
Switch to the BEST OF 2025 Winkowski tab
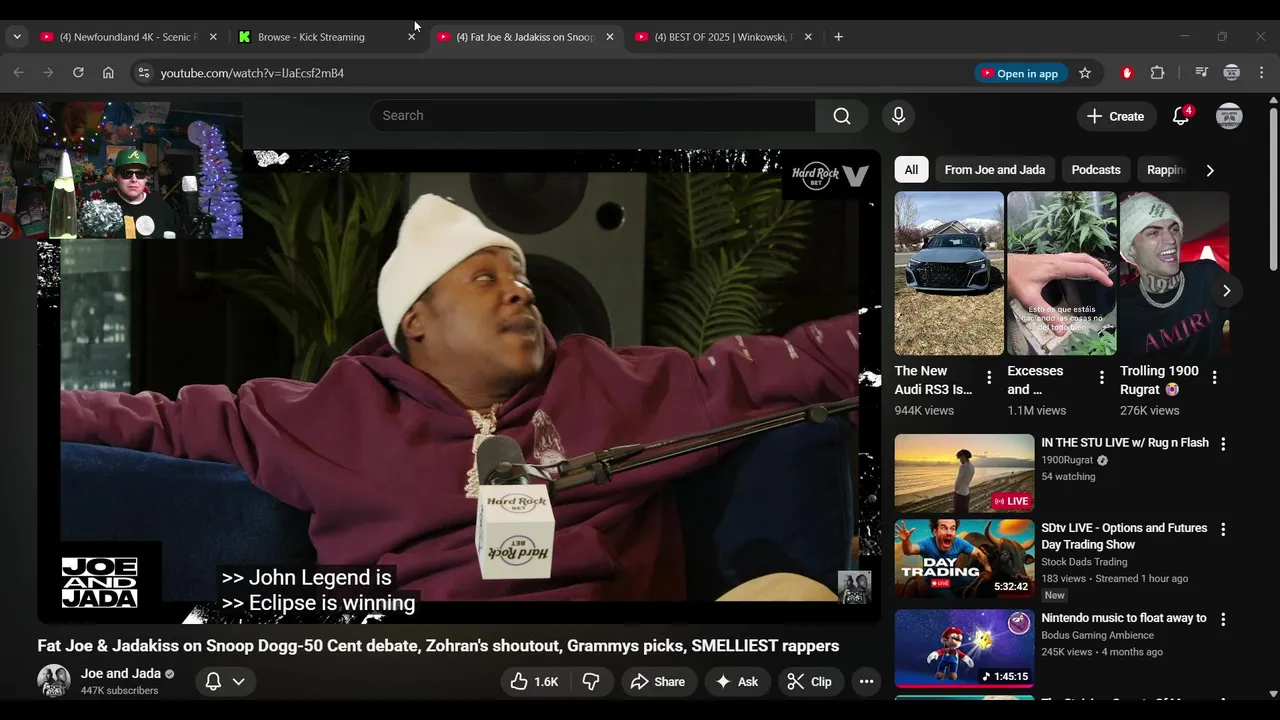[722, 37]
